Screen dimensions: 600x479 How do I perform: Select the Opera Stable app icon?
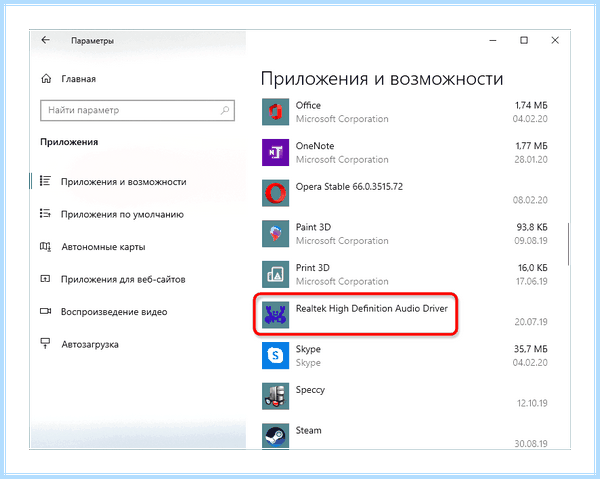275,193
